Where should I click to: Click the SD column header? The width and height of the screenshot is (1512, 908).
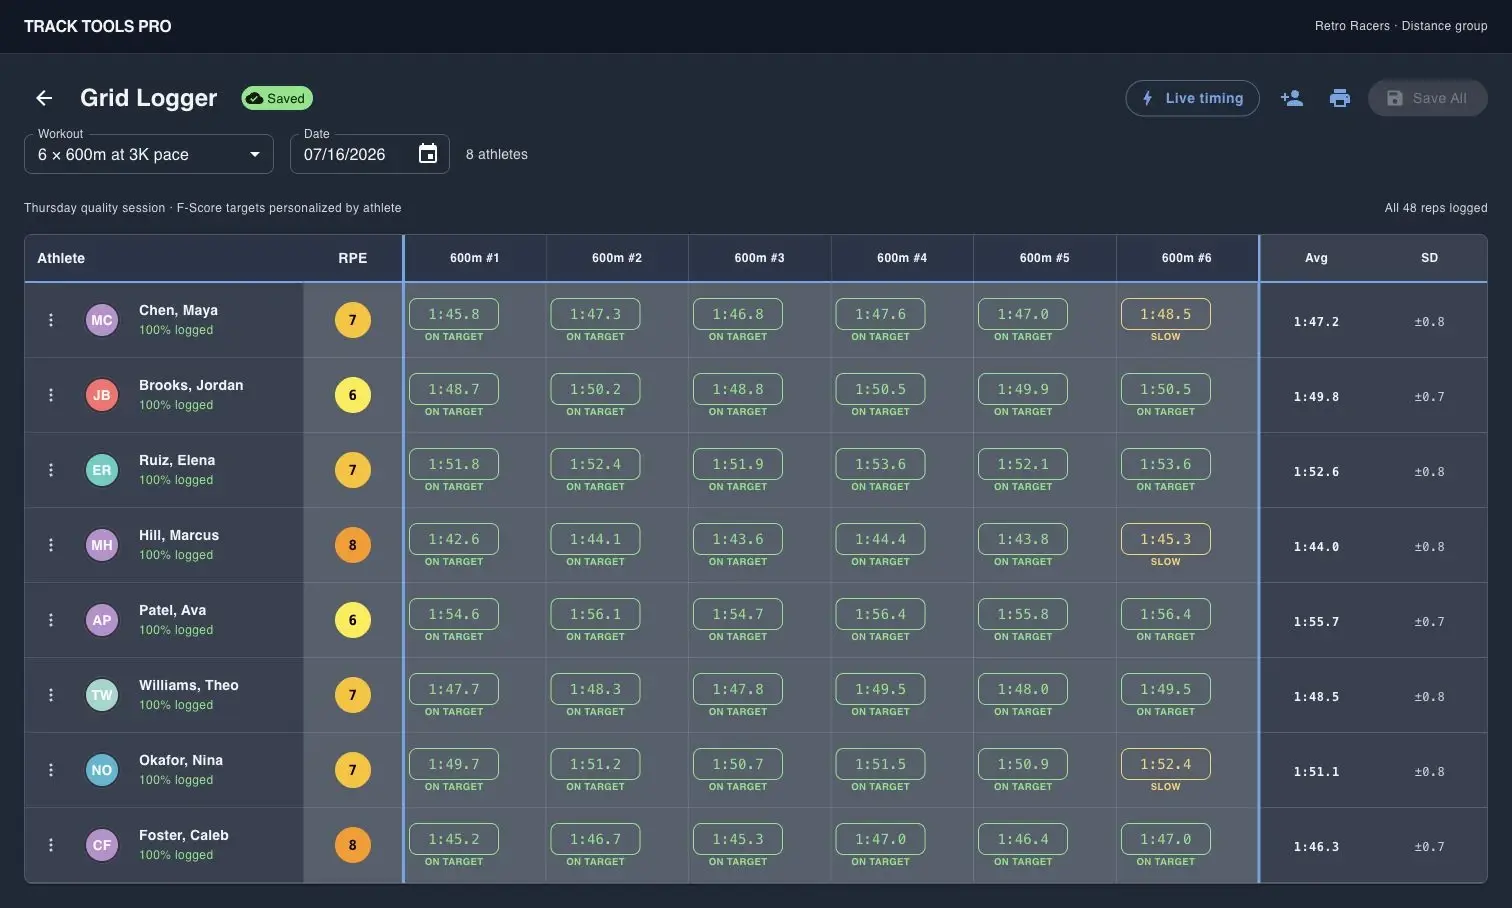1430,258
